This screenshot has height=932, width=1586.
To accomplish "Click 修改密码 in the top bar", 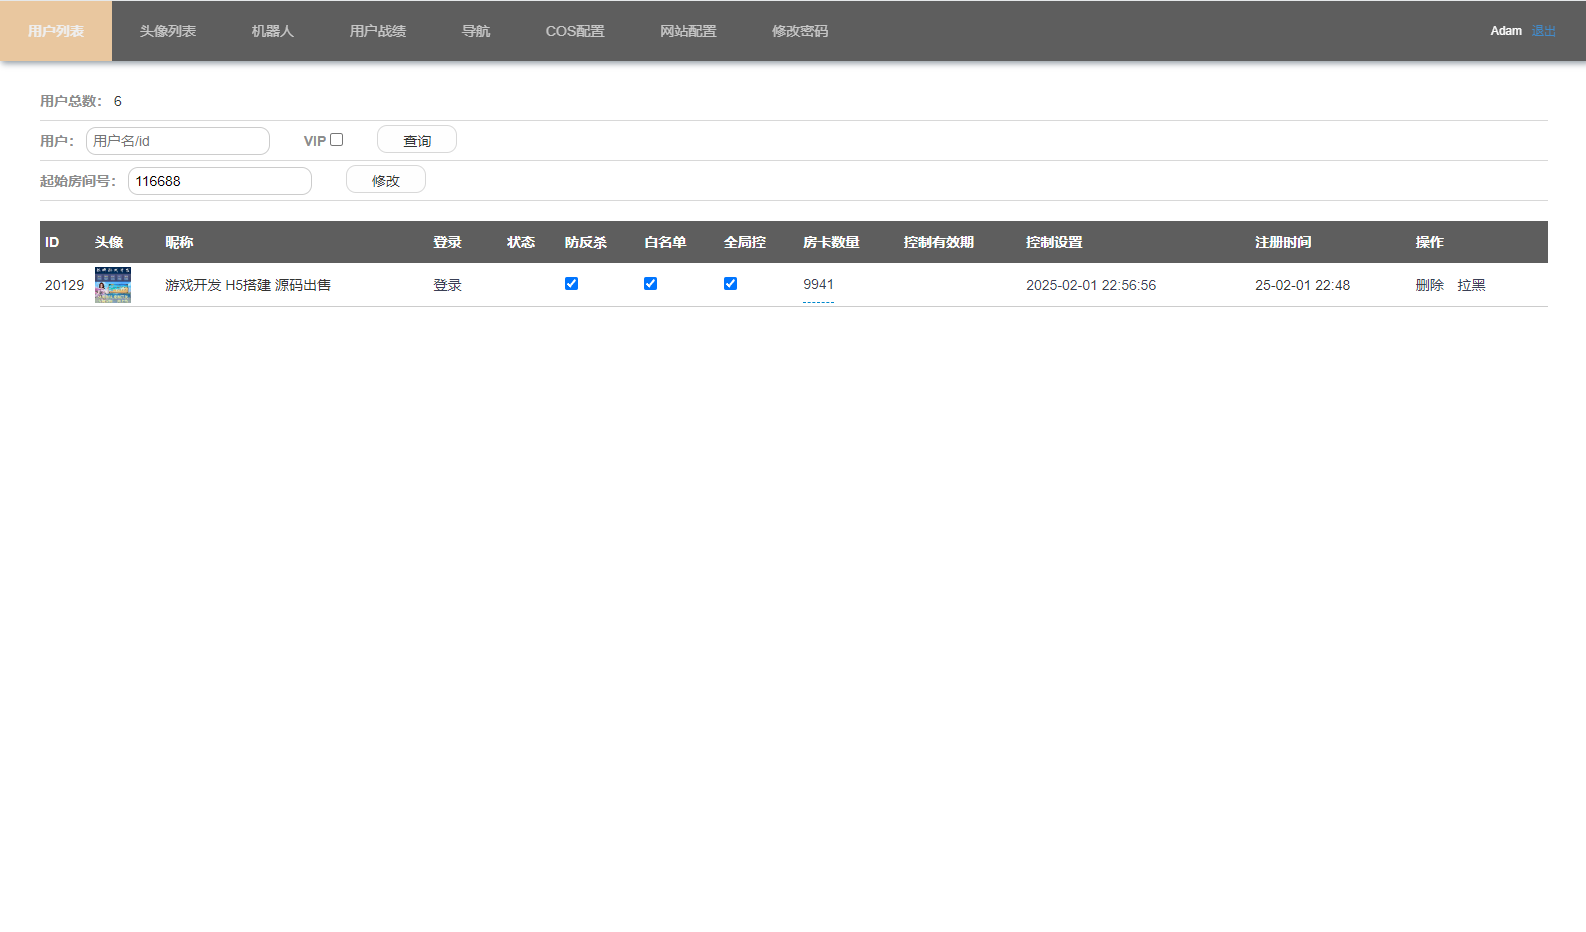I will [x=800, y=31].
